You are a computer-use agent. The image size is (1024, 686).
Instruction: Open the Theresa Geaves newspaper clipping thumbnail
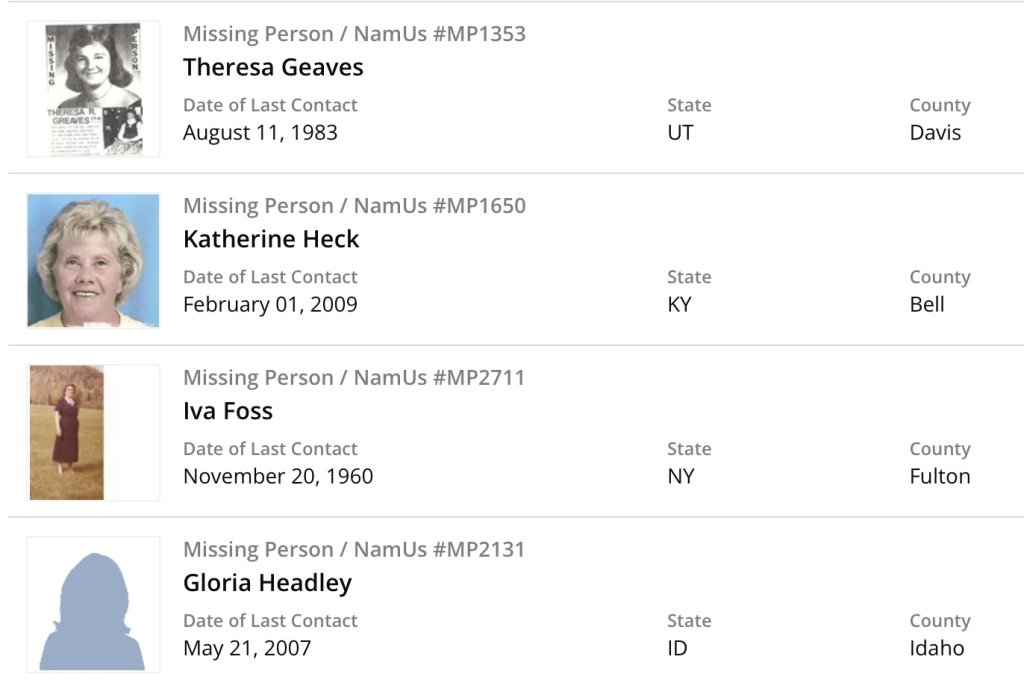93,89
